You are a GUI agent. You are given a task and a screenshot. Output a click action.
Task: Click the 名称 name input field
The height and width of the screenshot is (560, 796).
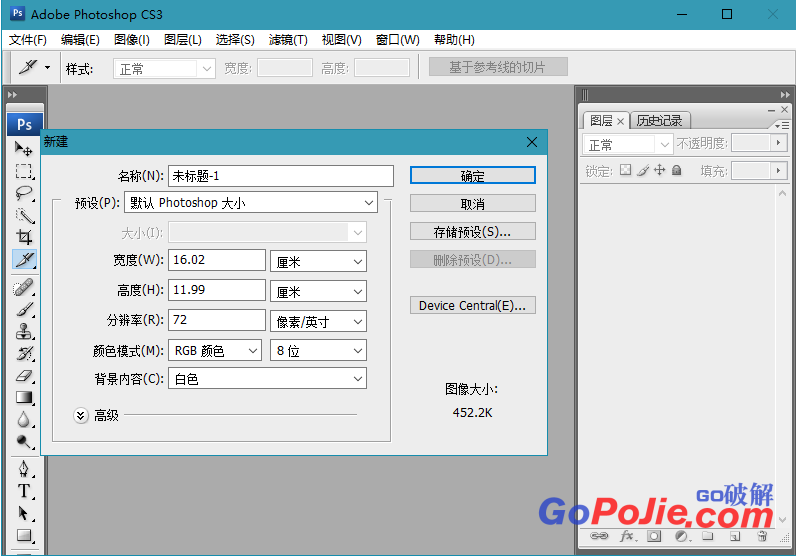tap(281, 176)
